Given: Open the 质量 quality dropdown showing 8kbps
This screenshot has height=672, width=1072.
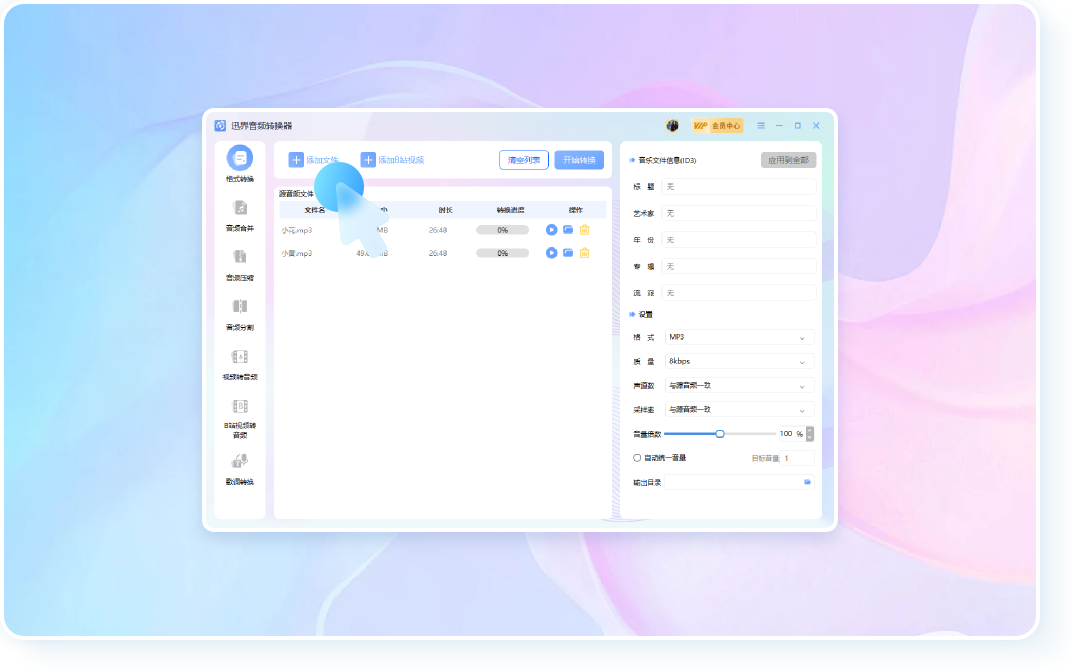Looking at the screenshot, I should pos(739,361).
